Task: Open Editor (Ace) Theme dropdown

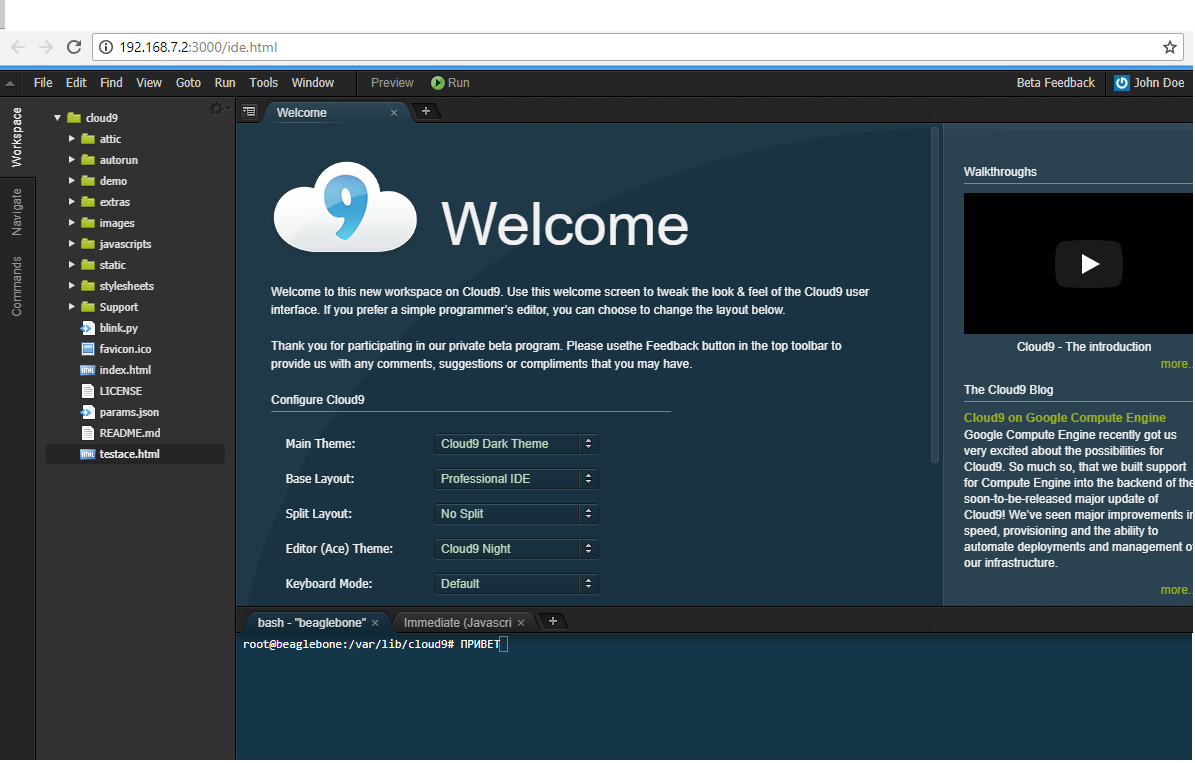Action: click(x=516, y=549)
